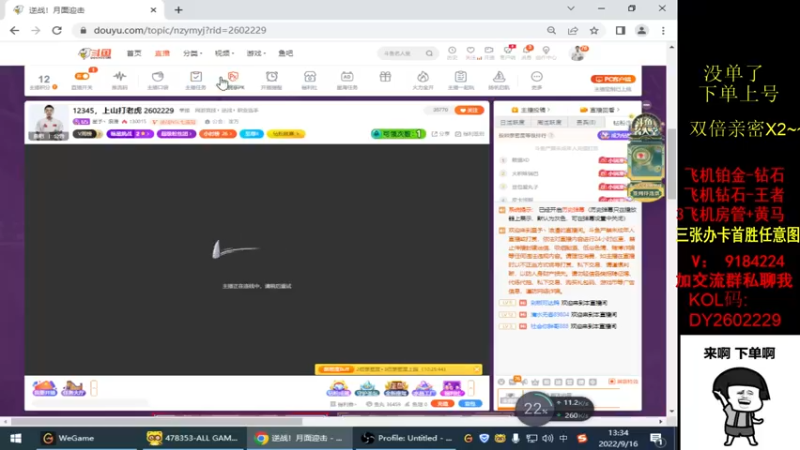Screen dimensions: 800x450
Task: Open the Chrome tab list chevron
Action: click(571, 9)
